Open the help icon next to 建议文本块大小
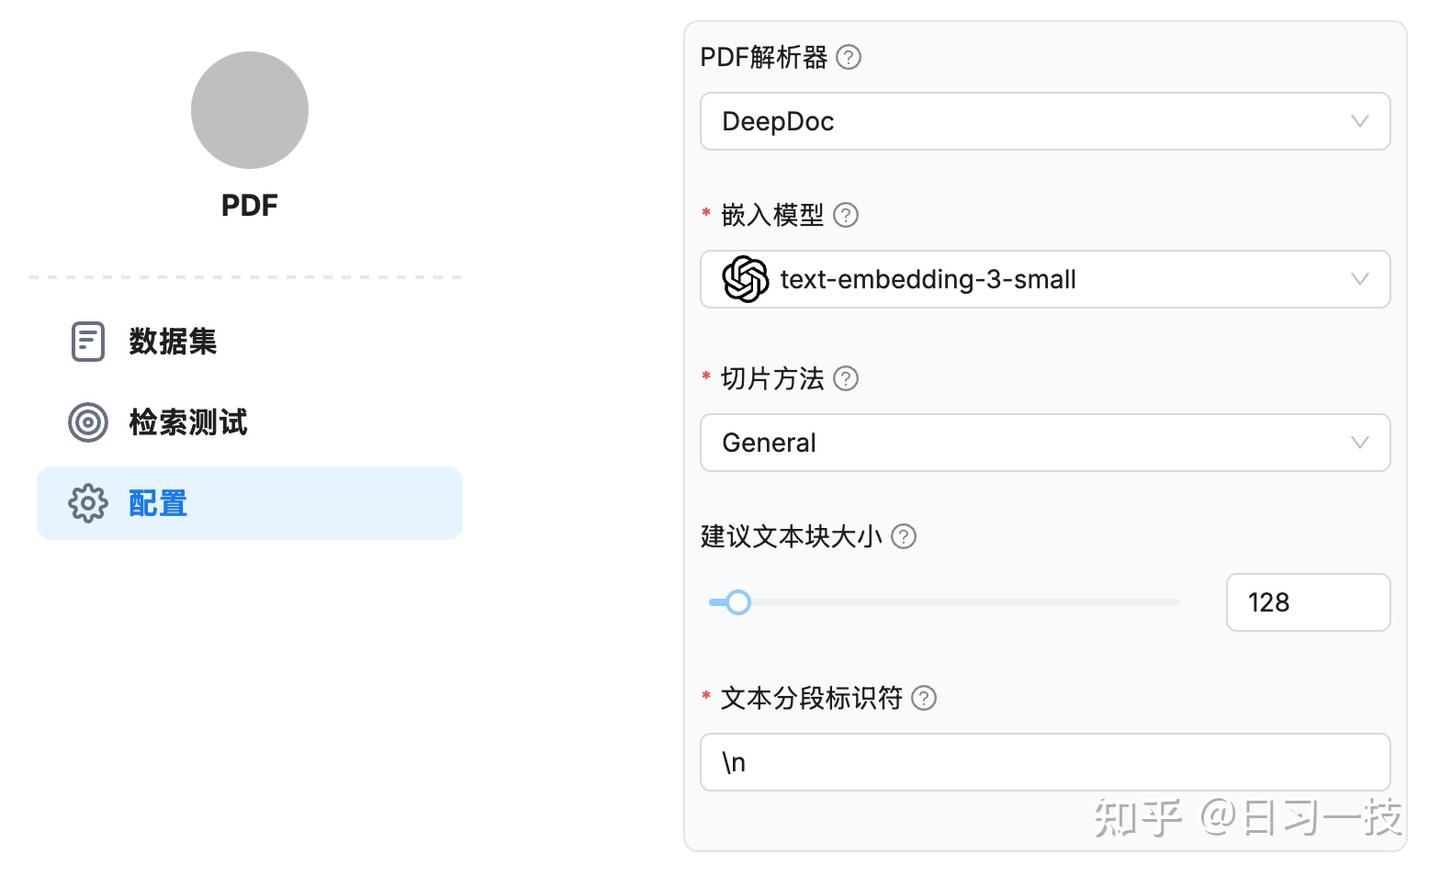This screenshot has height=876, width=1440. [x=903, y=537]
